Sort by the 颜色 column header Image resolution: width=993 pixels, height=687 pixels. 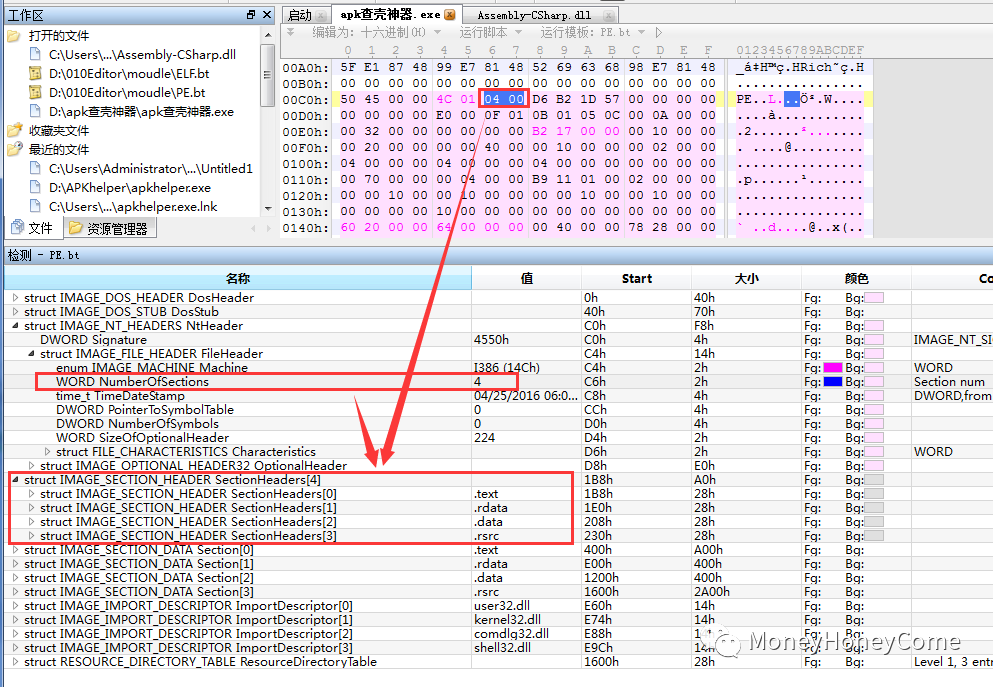tap(856, 279)
